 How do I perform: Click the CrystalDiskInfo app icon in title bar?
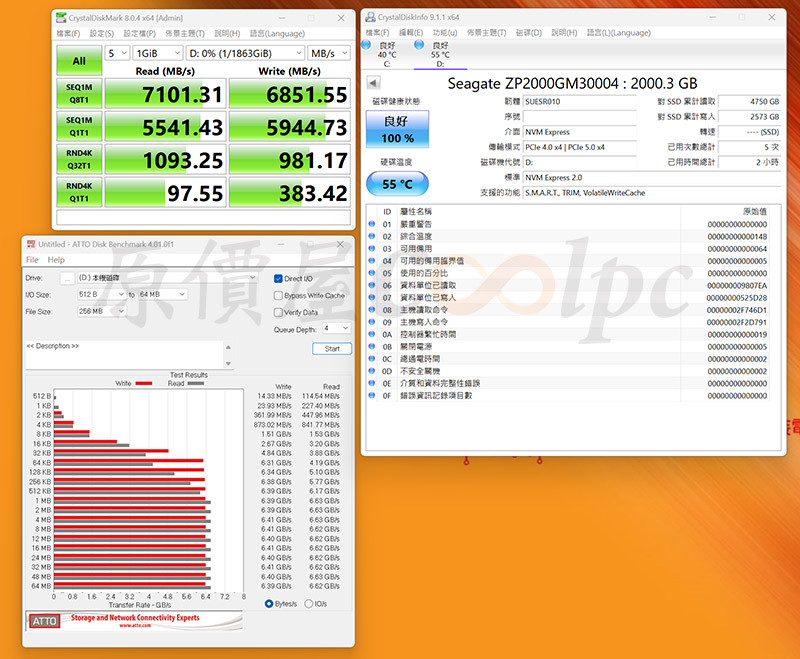point(370,17)
